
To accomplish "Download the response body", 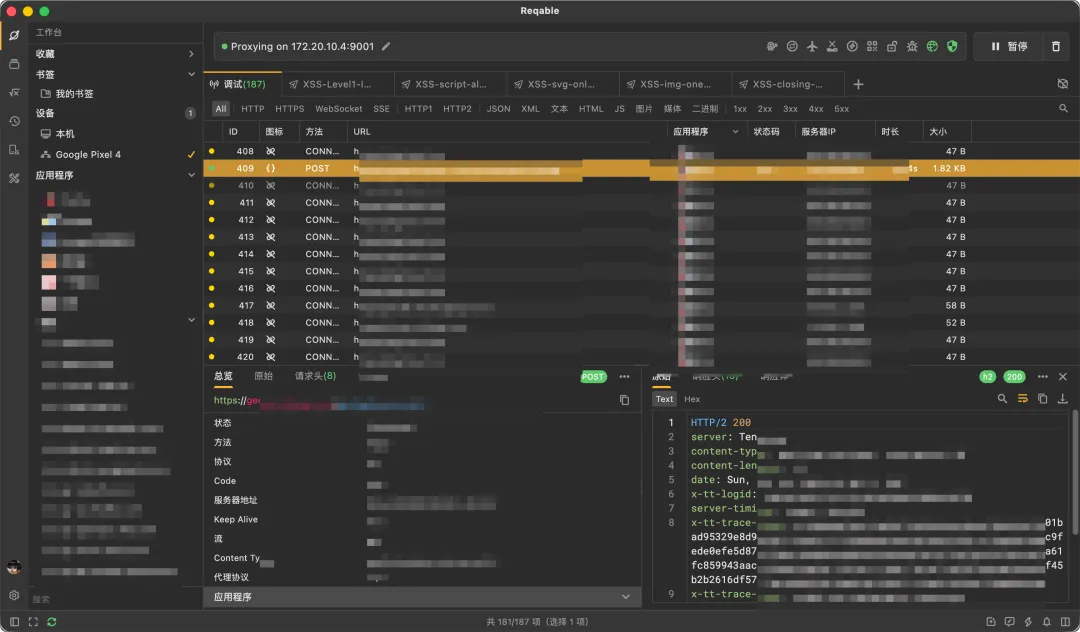I will click(x=1063, y=399).
